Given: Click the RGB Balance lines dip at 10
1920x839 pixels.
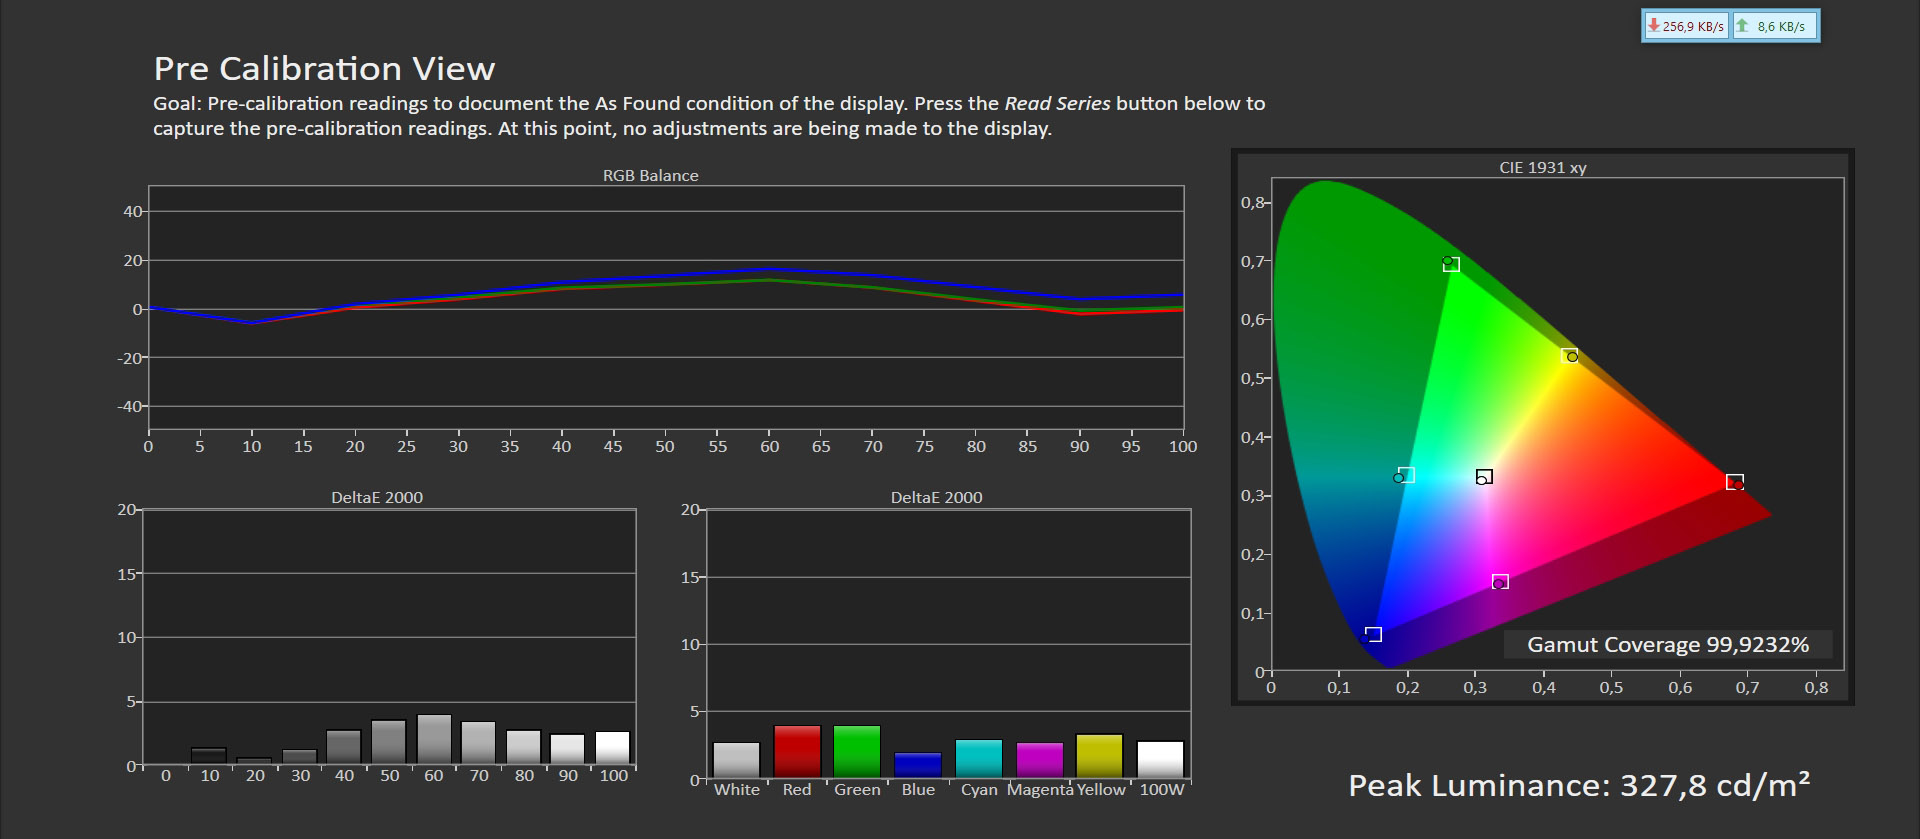Looking at the screenshot, I should 252,322.
